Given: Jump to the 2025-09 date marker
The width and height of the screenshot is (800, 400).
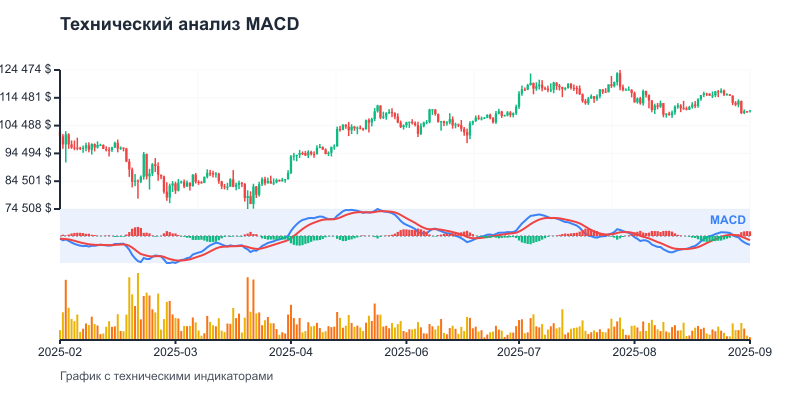Looking at the screenshot, I should [750, 352].
